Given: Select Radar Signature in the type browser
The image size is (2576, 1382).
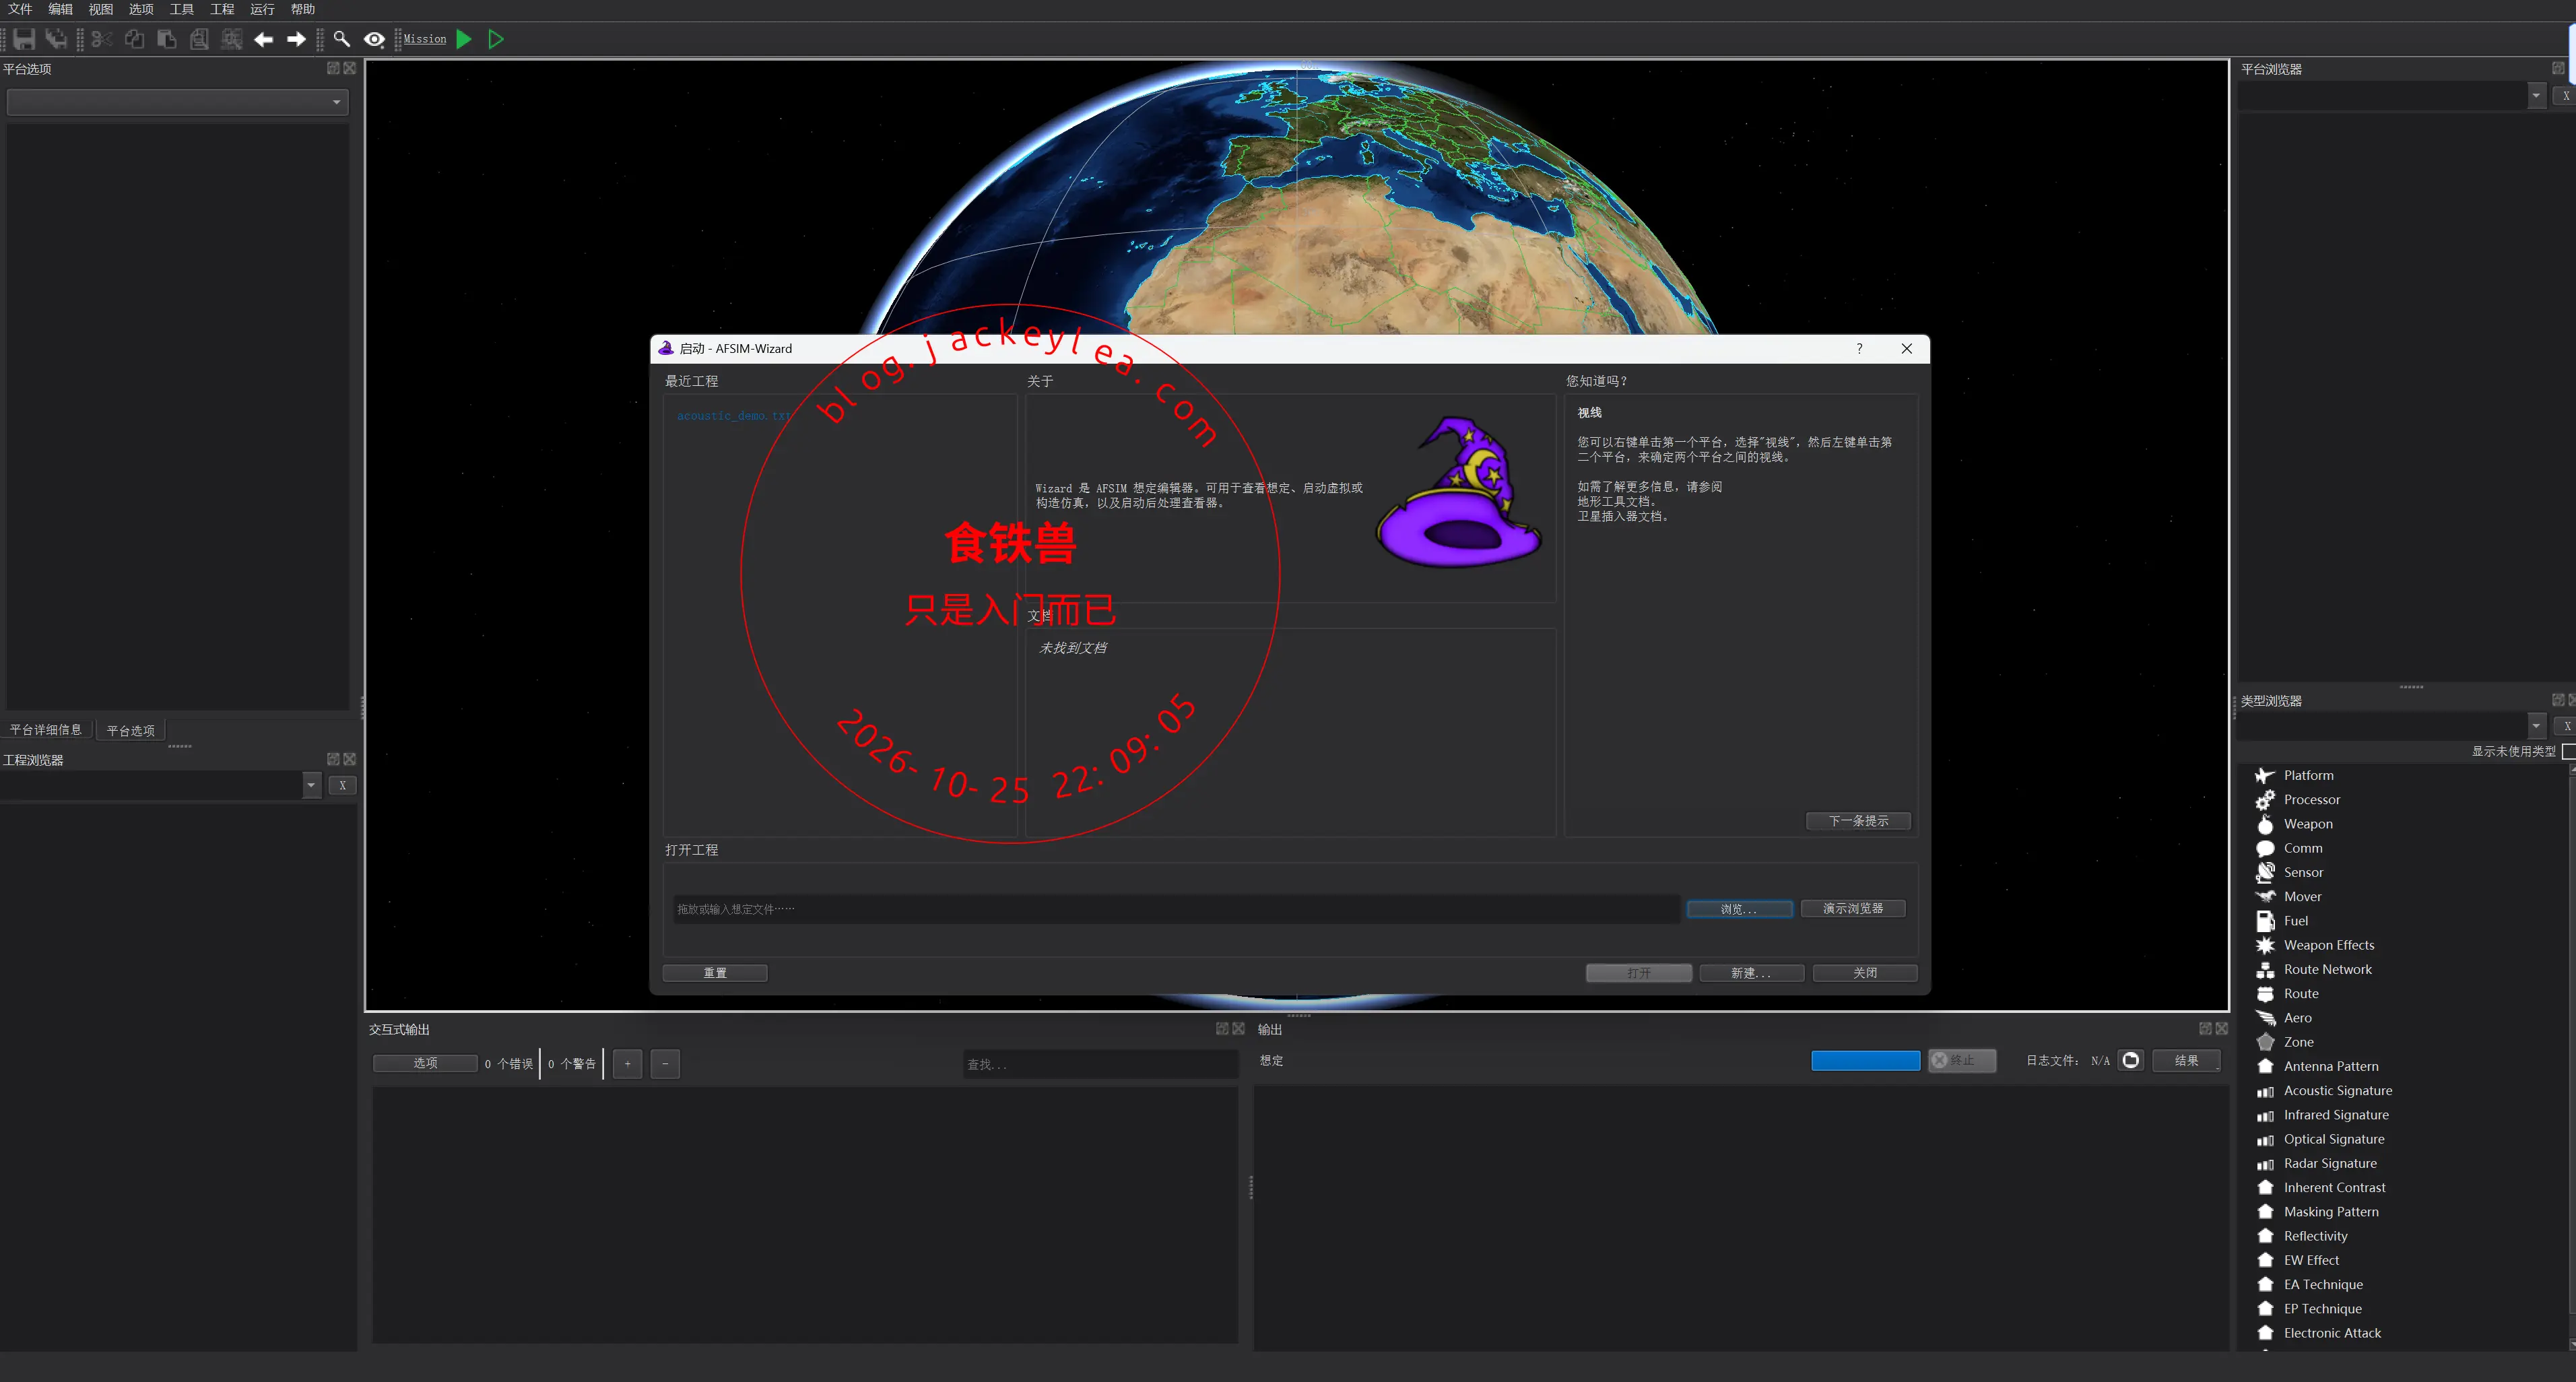Looking at the screenshot, I should [2330, 1163].
